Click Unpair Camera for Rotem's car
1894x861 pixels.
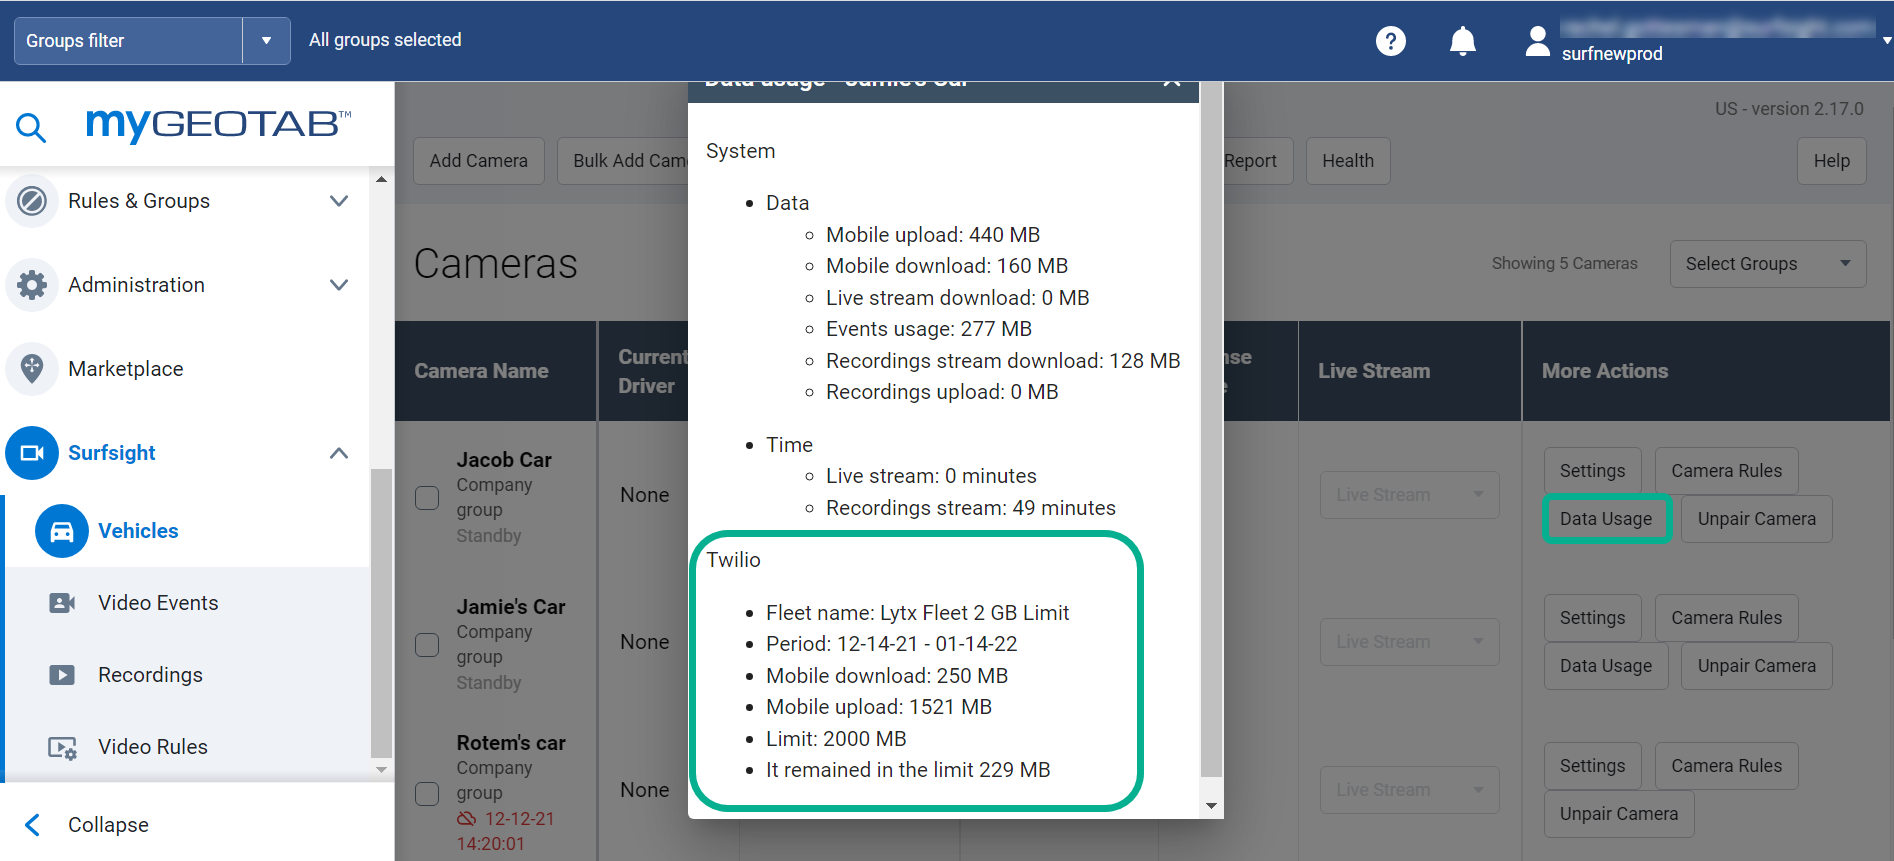point(1619,814)
